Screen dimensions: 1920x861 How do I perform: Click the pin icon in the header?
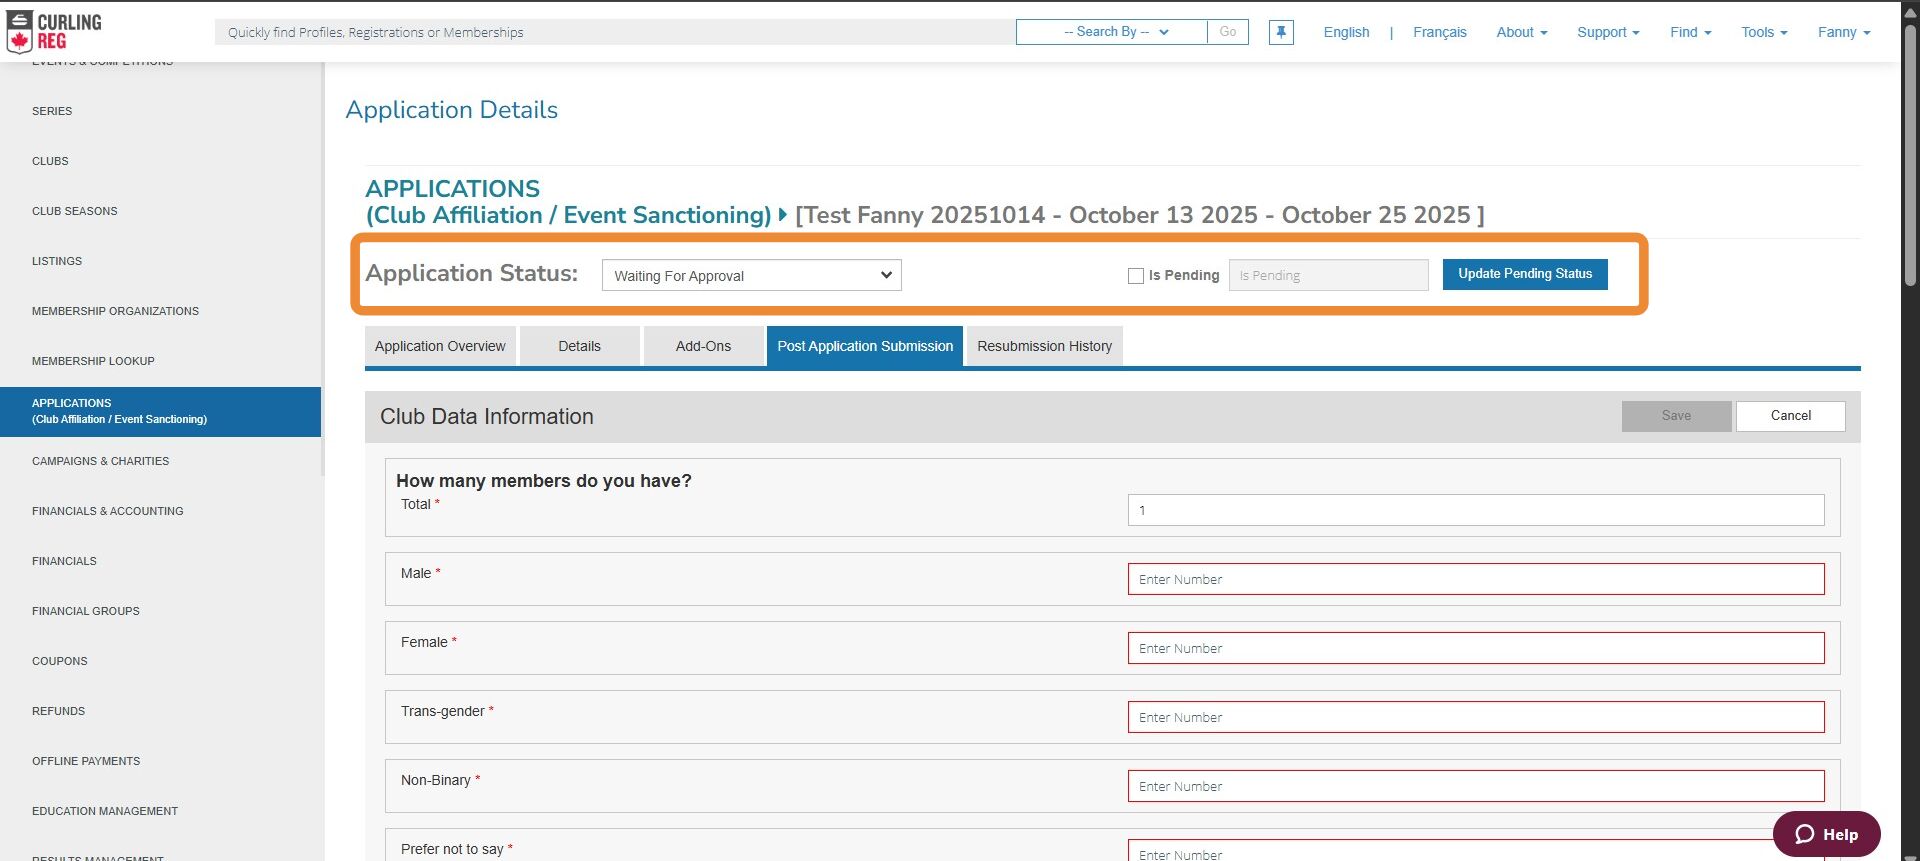1281,32
